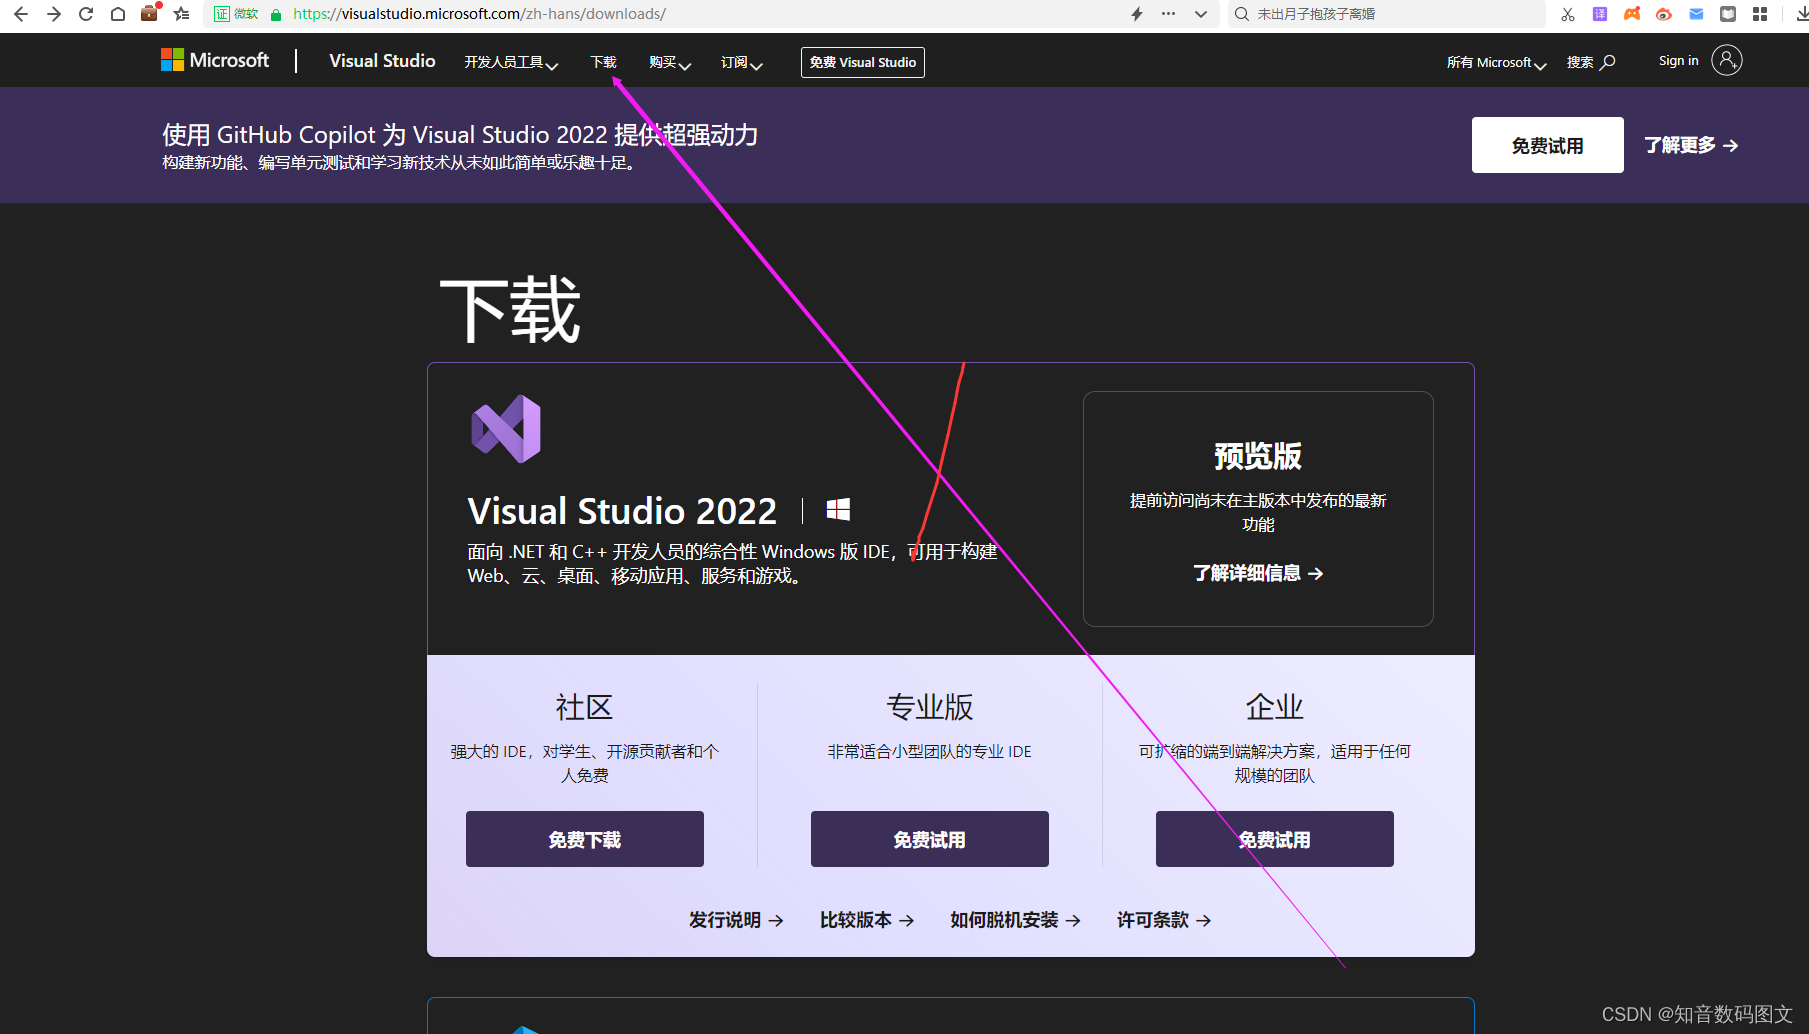Click the apps grid icon

pos(1762,14)
